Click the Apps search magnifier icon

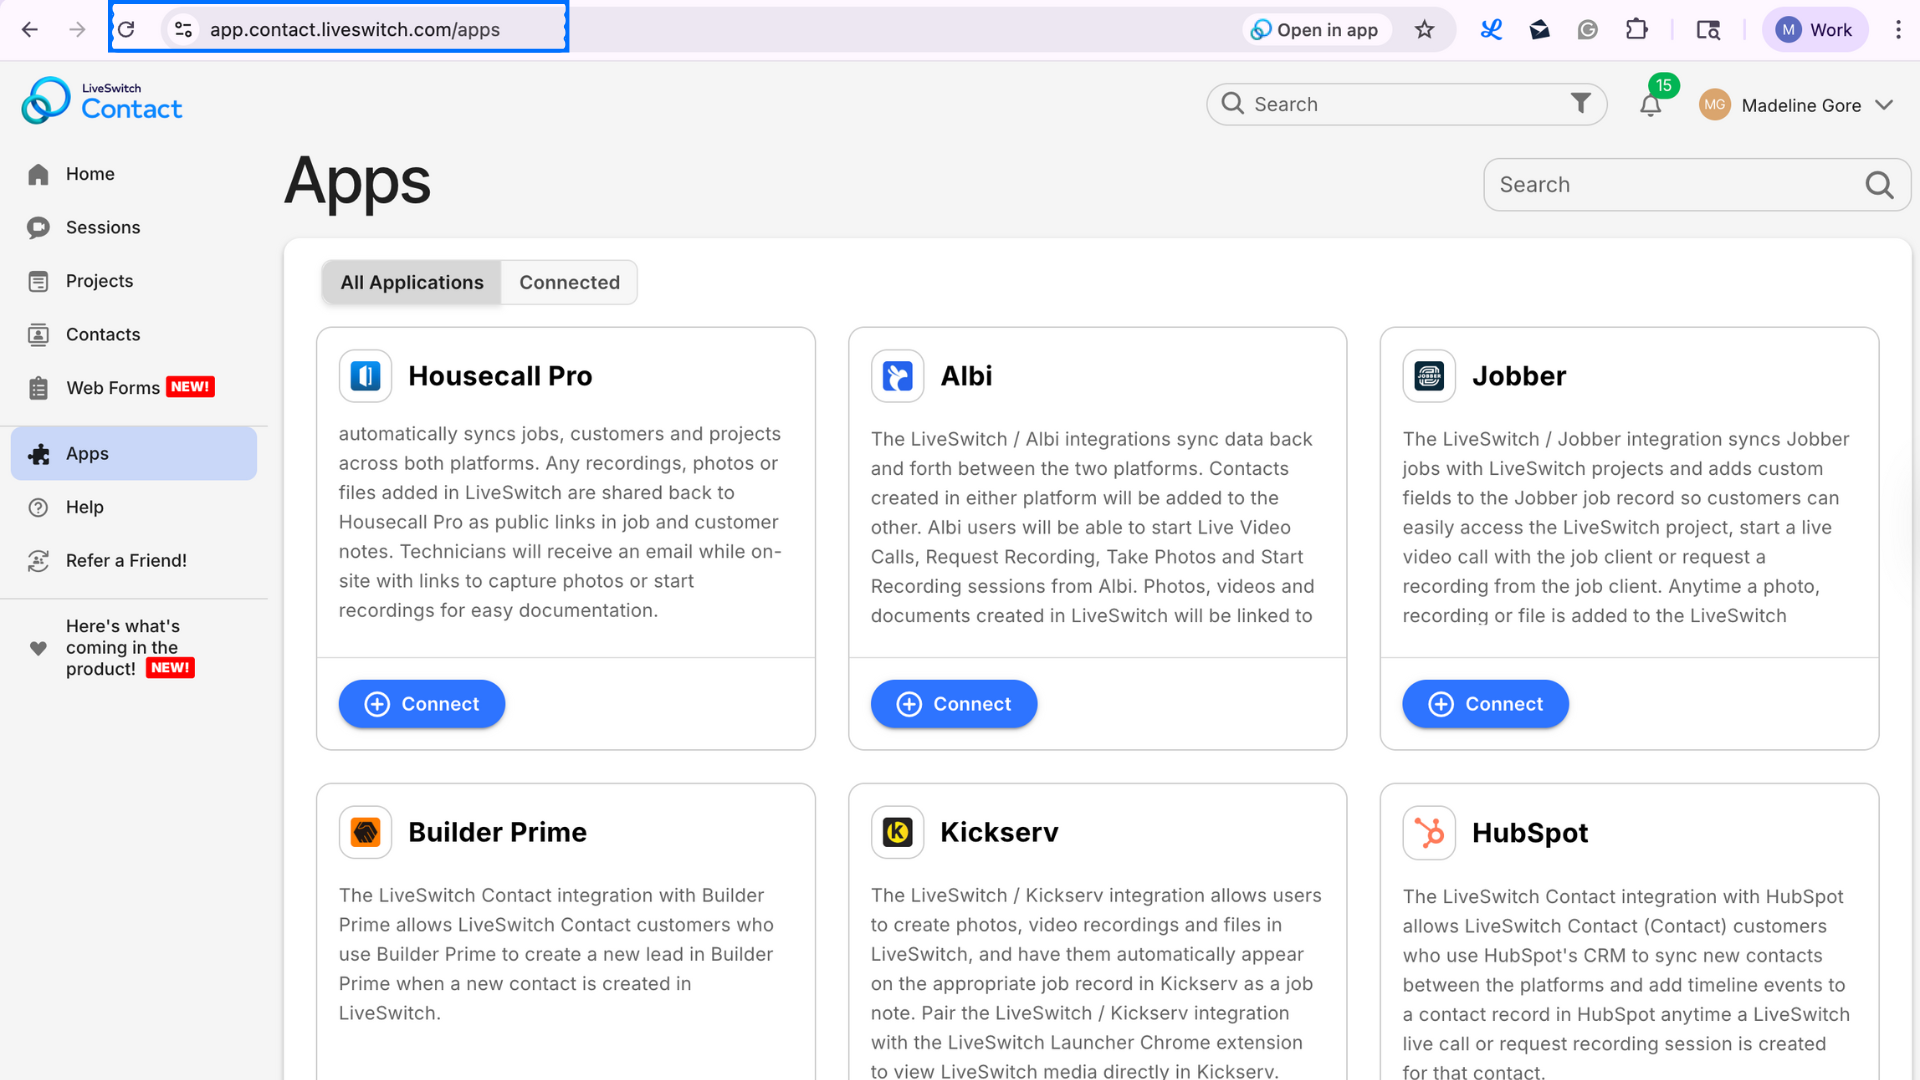point(1879,185)
